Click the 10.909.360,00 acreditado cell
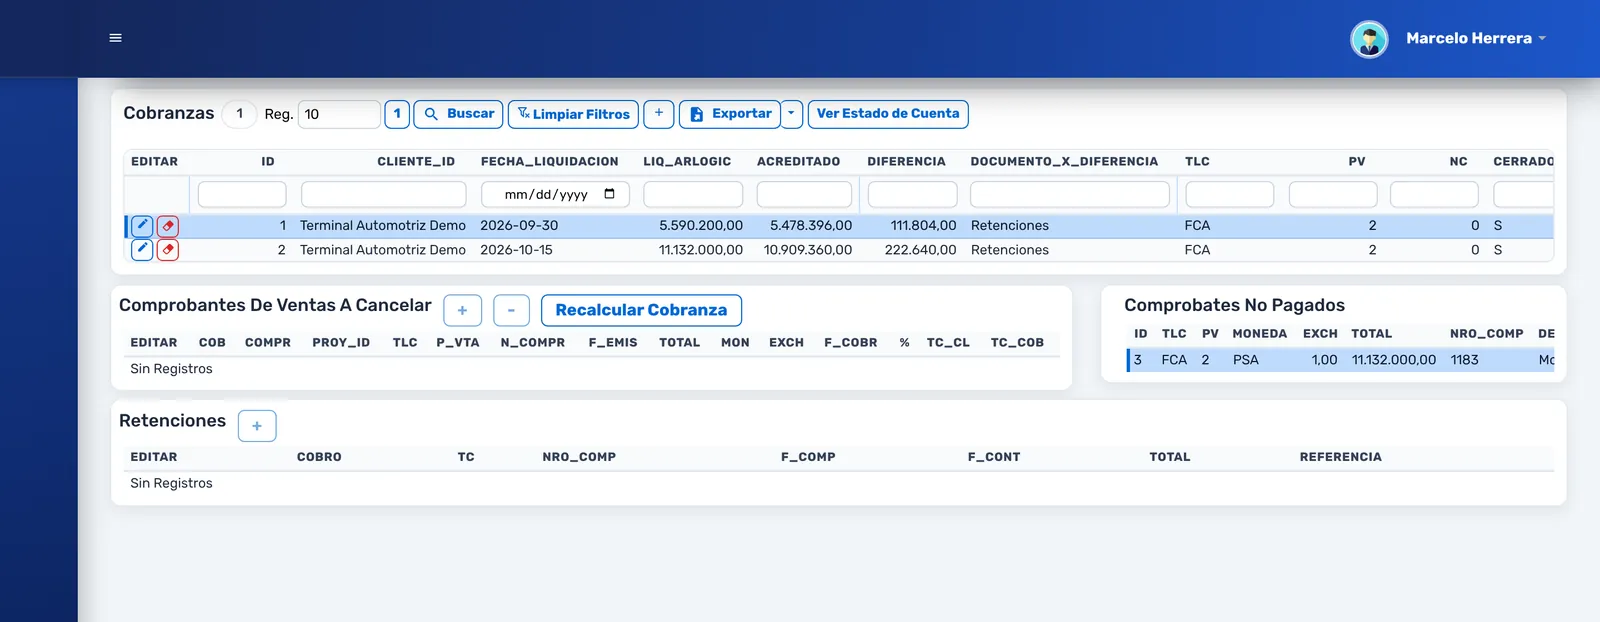This screenshot has height=622, width=1600. coord(808,250)
